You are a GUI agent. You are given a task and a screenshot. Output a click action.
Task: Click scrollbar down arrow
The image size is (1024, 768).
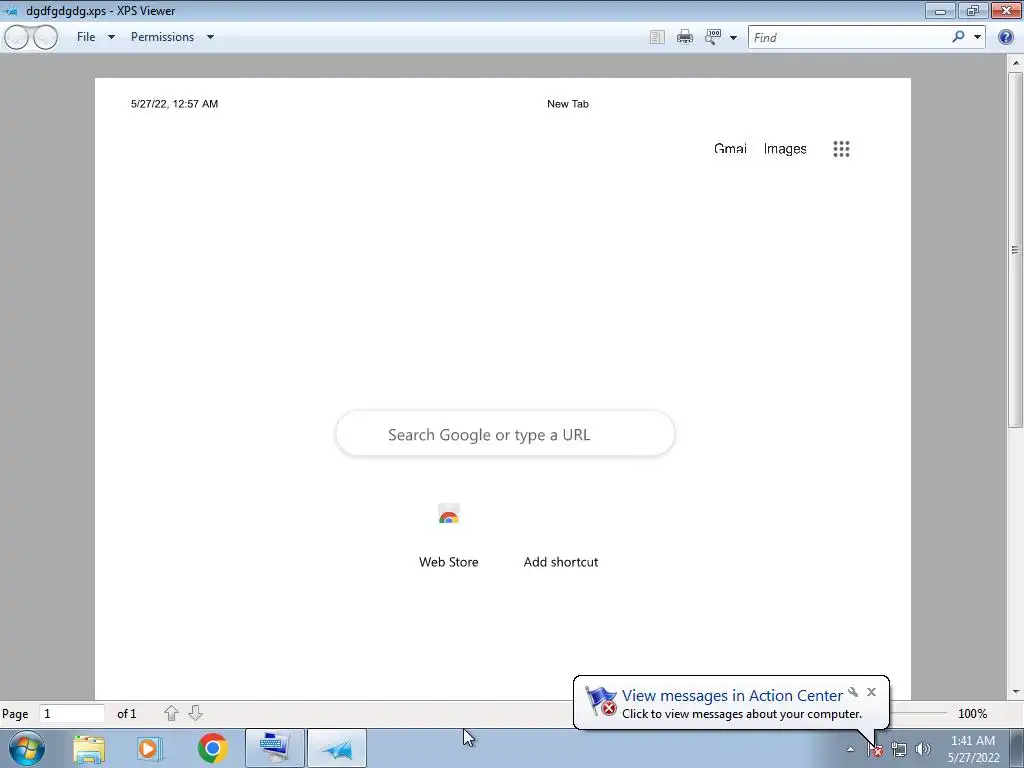tap(1015, 692)
